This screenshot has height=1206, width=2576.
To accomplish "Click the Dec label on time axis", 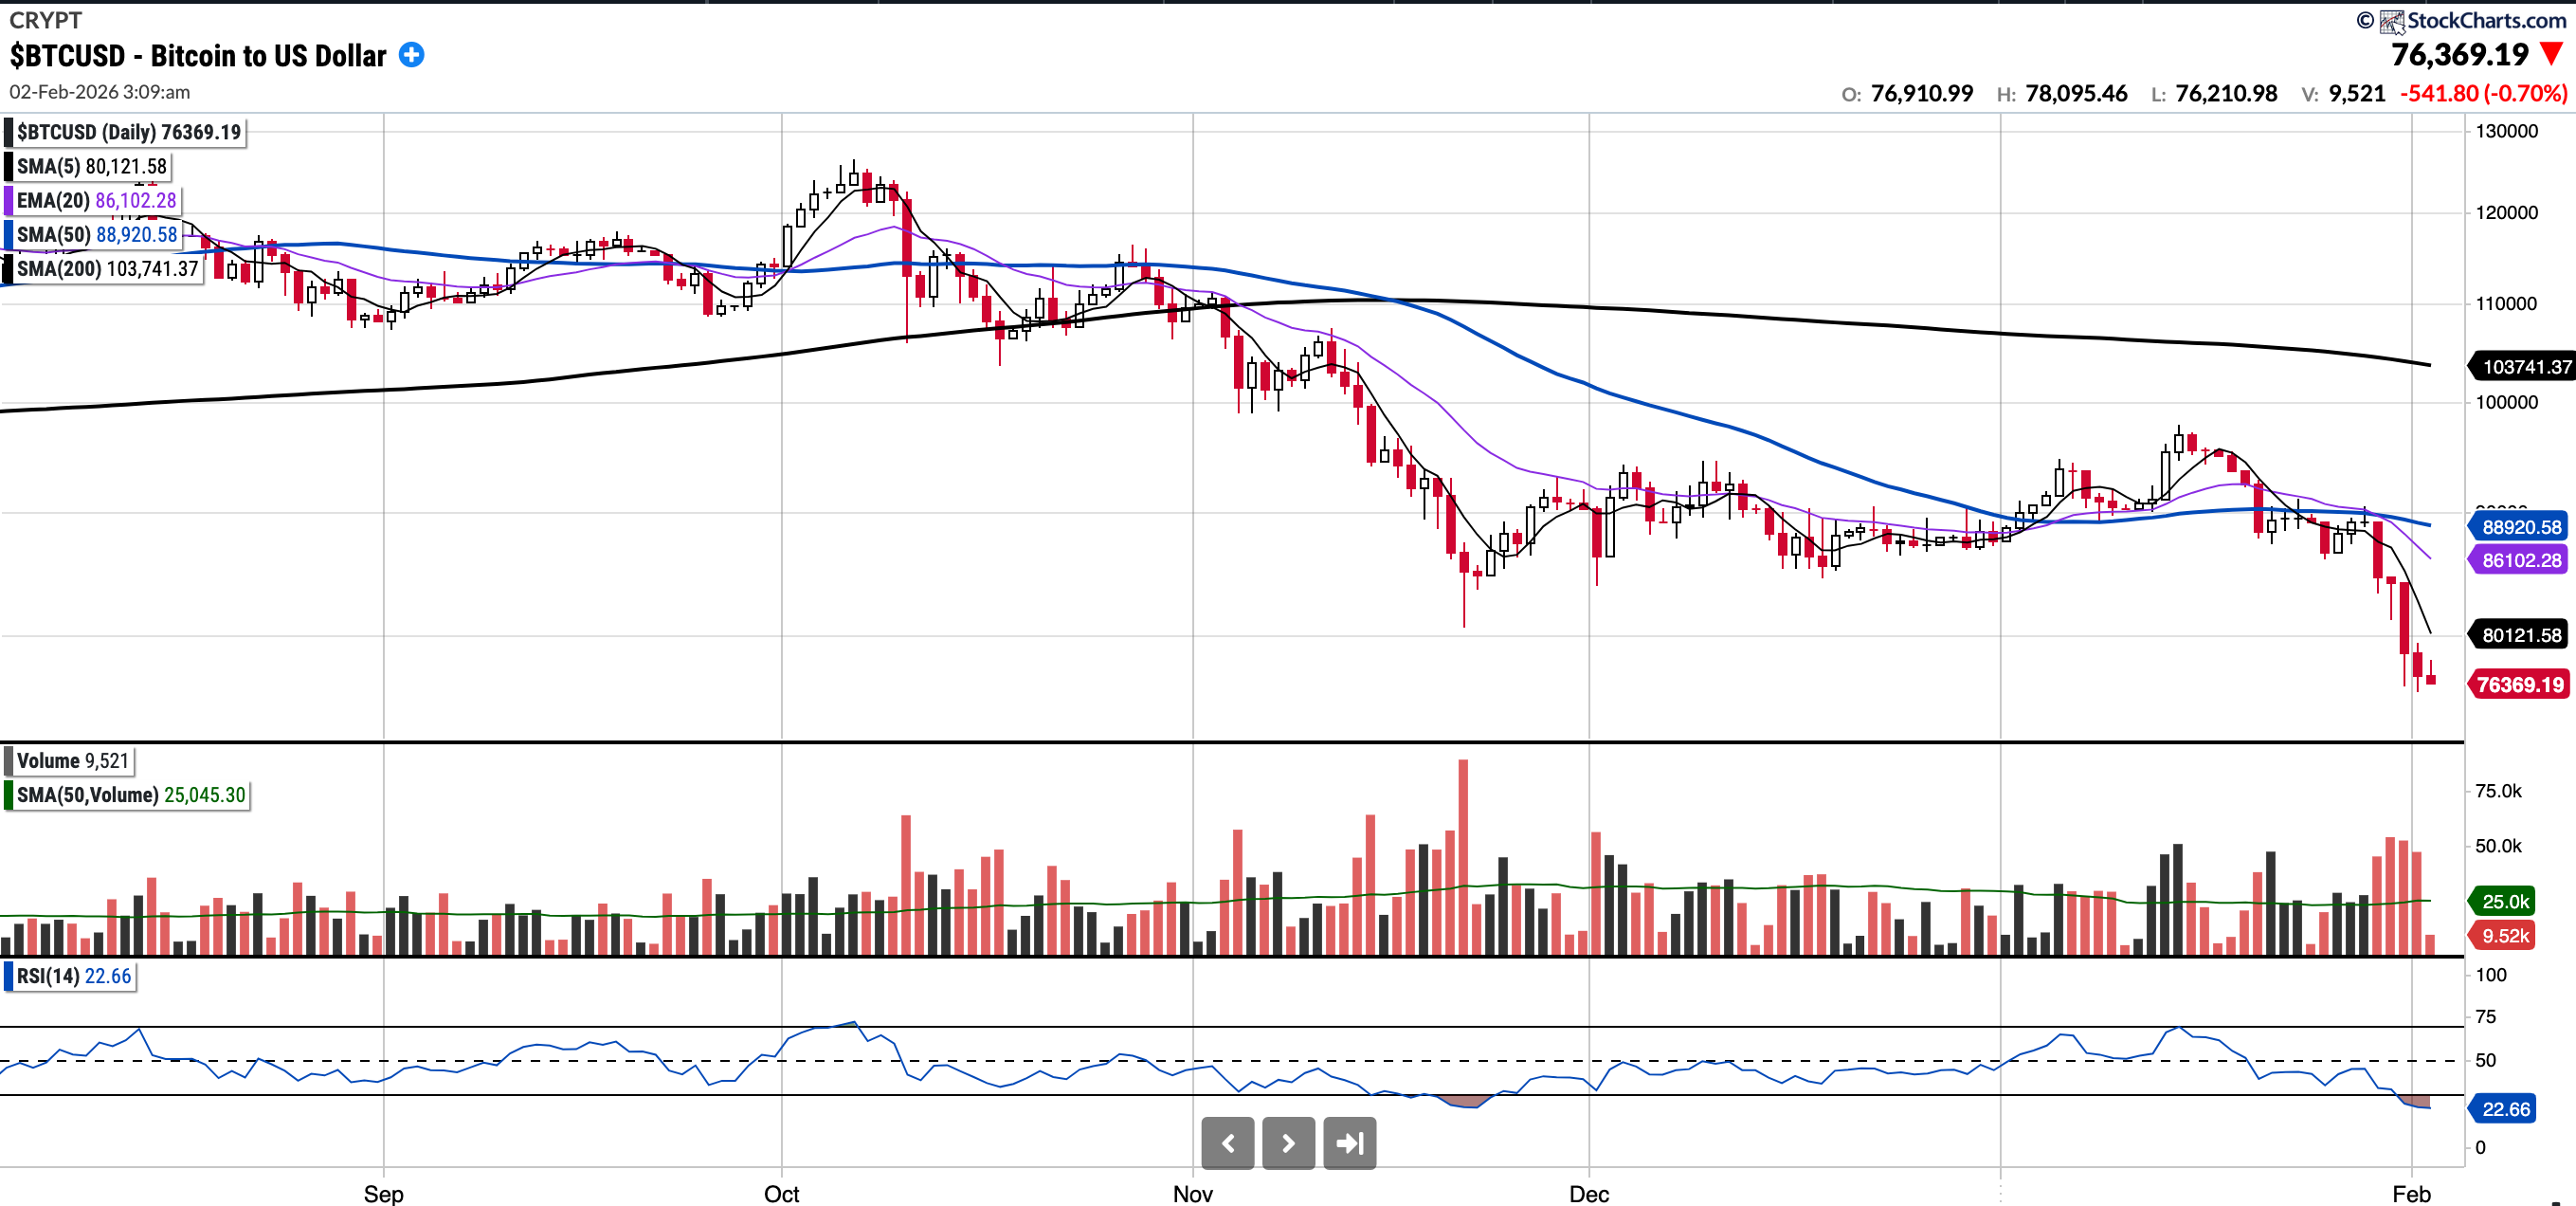I will (1588, 1194).
